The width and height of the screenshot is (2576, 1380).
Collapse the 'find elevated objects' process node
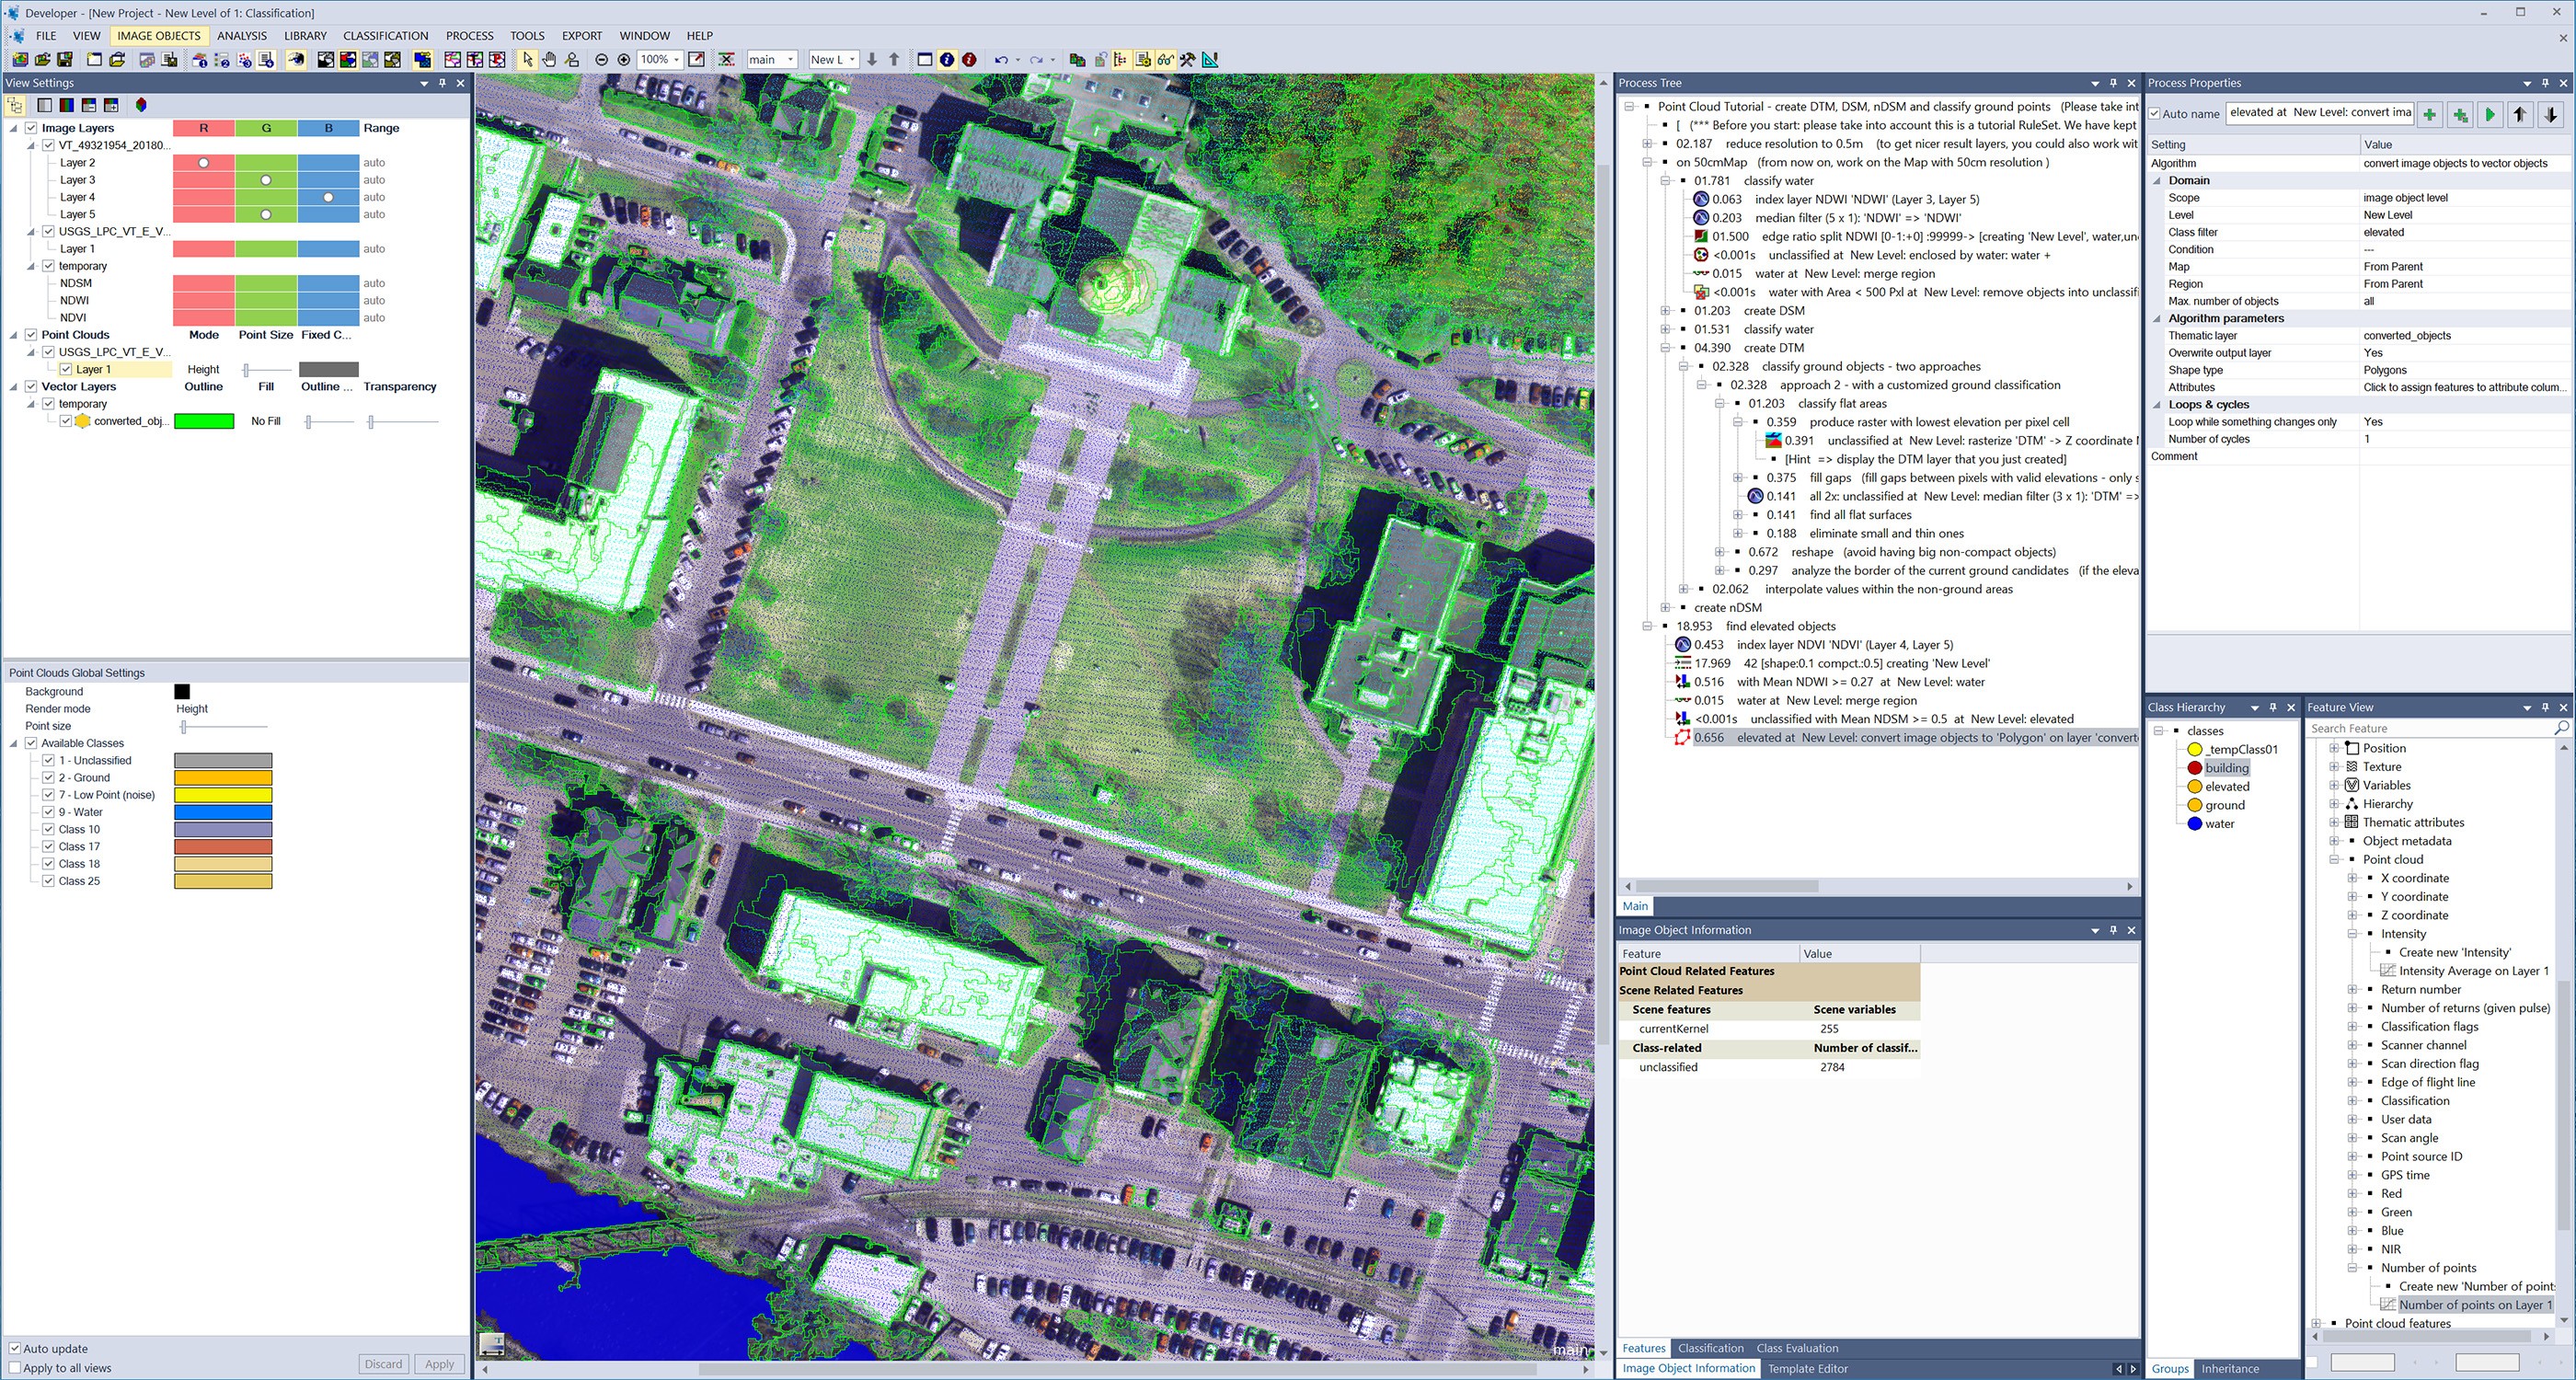point(1648,626)
